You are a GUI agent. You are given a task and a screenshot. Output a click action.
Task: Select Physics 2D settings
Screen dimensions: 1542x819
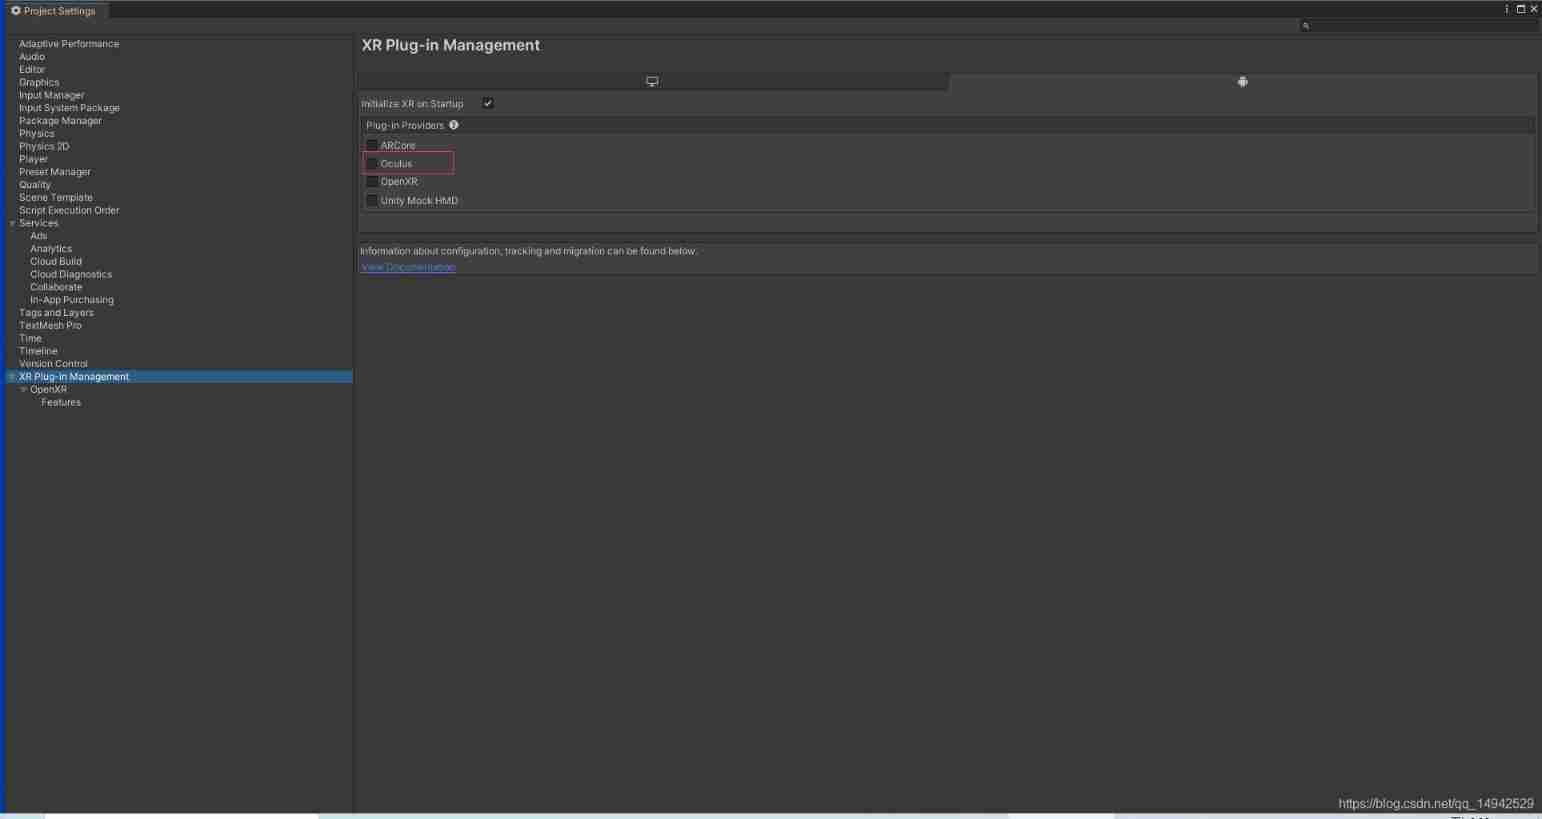tap(44, 147)
